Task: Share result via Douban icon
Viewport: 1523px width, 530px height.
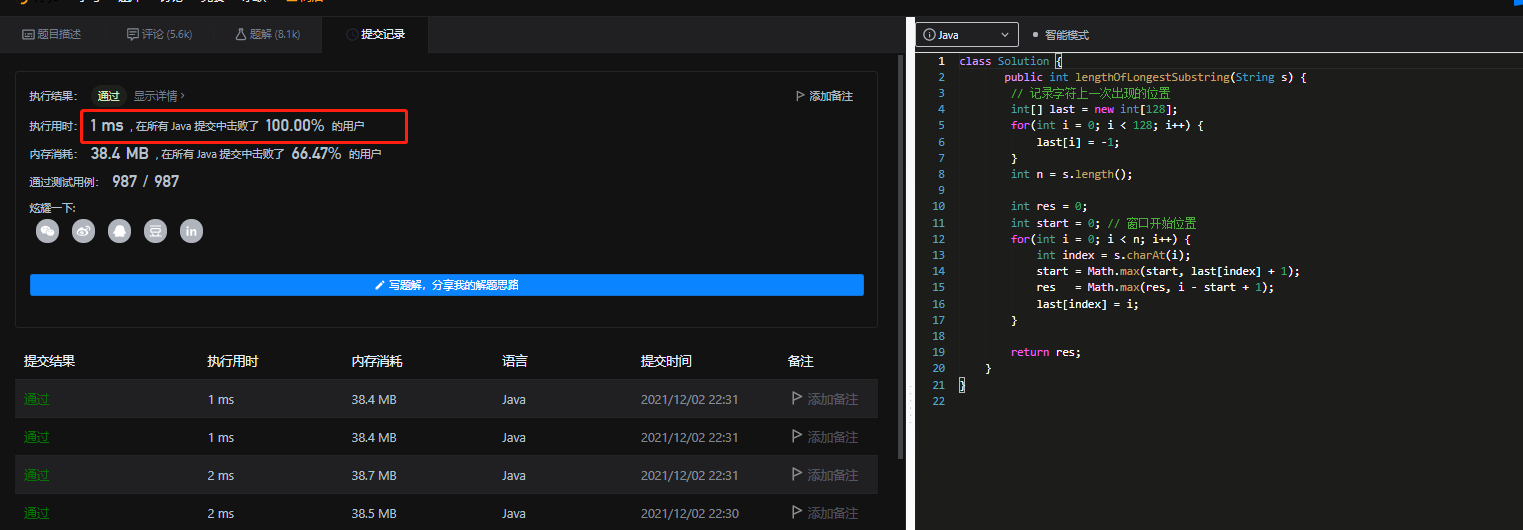Action: [x=155, y=231]
